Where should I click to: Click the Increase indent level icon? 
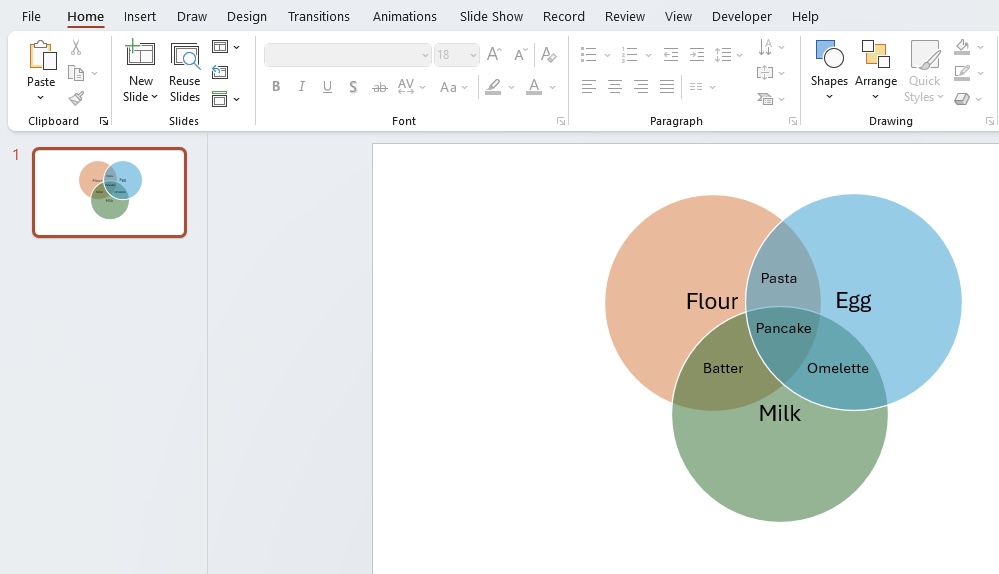697,55
